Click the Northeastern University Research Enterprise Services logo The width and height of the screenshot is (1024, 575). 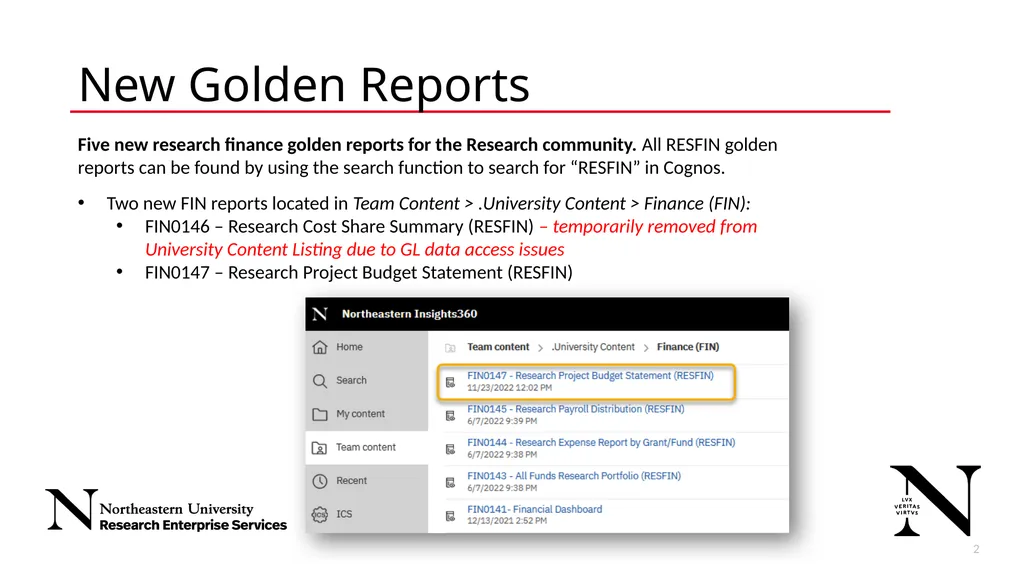point(166,510)
